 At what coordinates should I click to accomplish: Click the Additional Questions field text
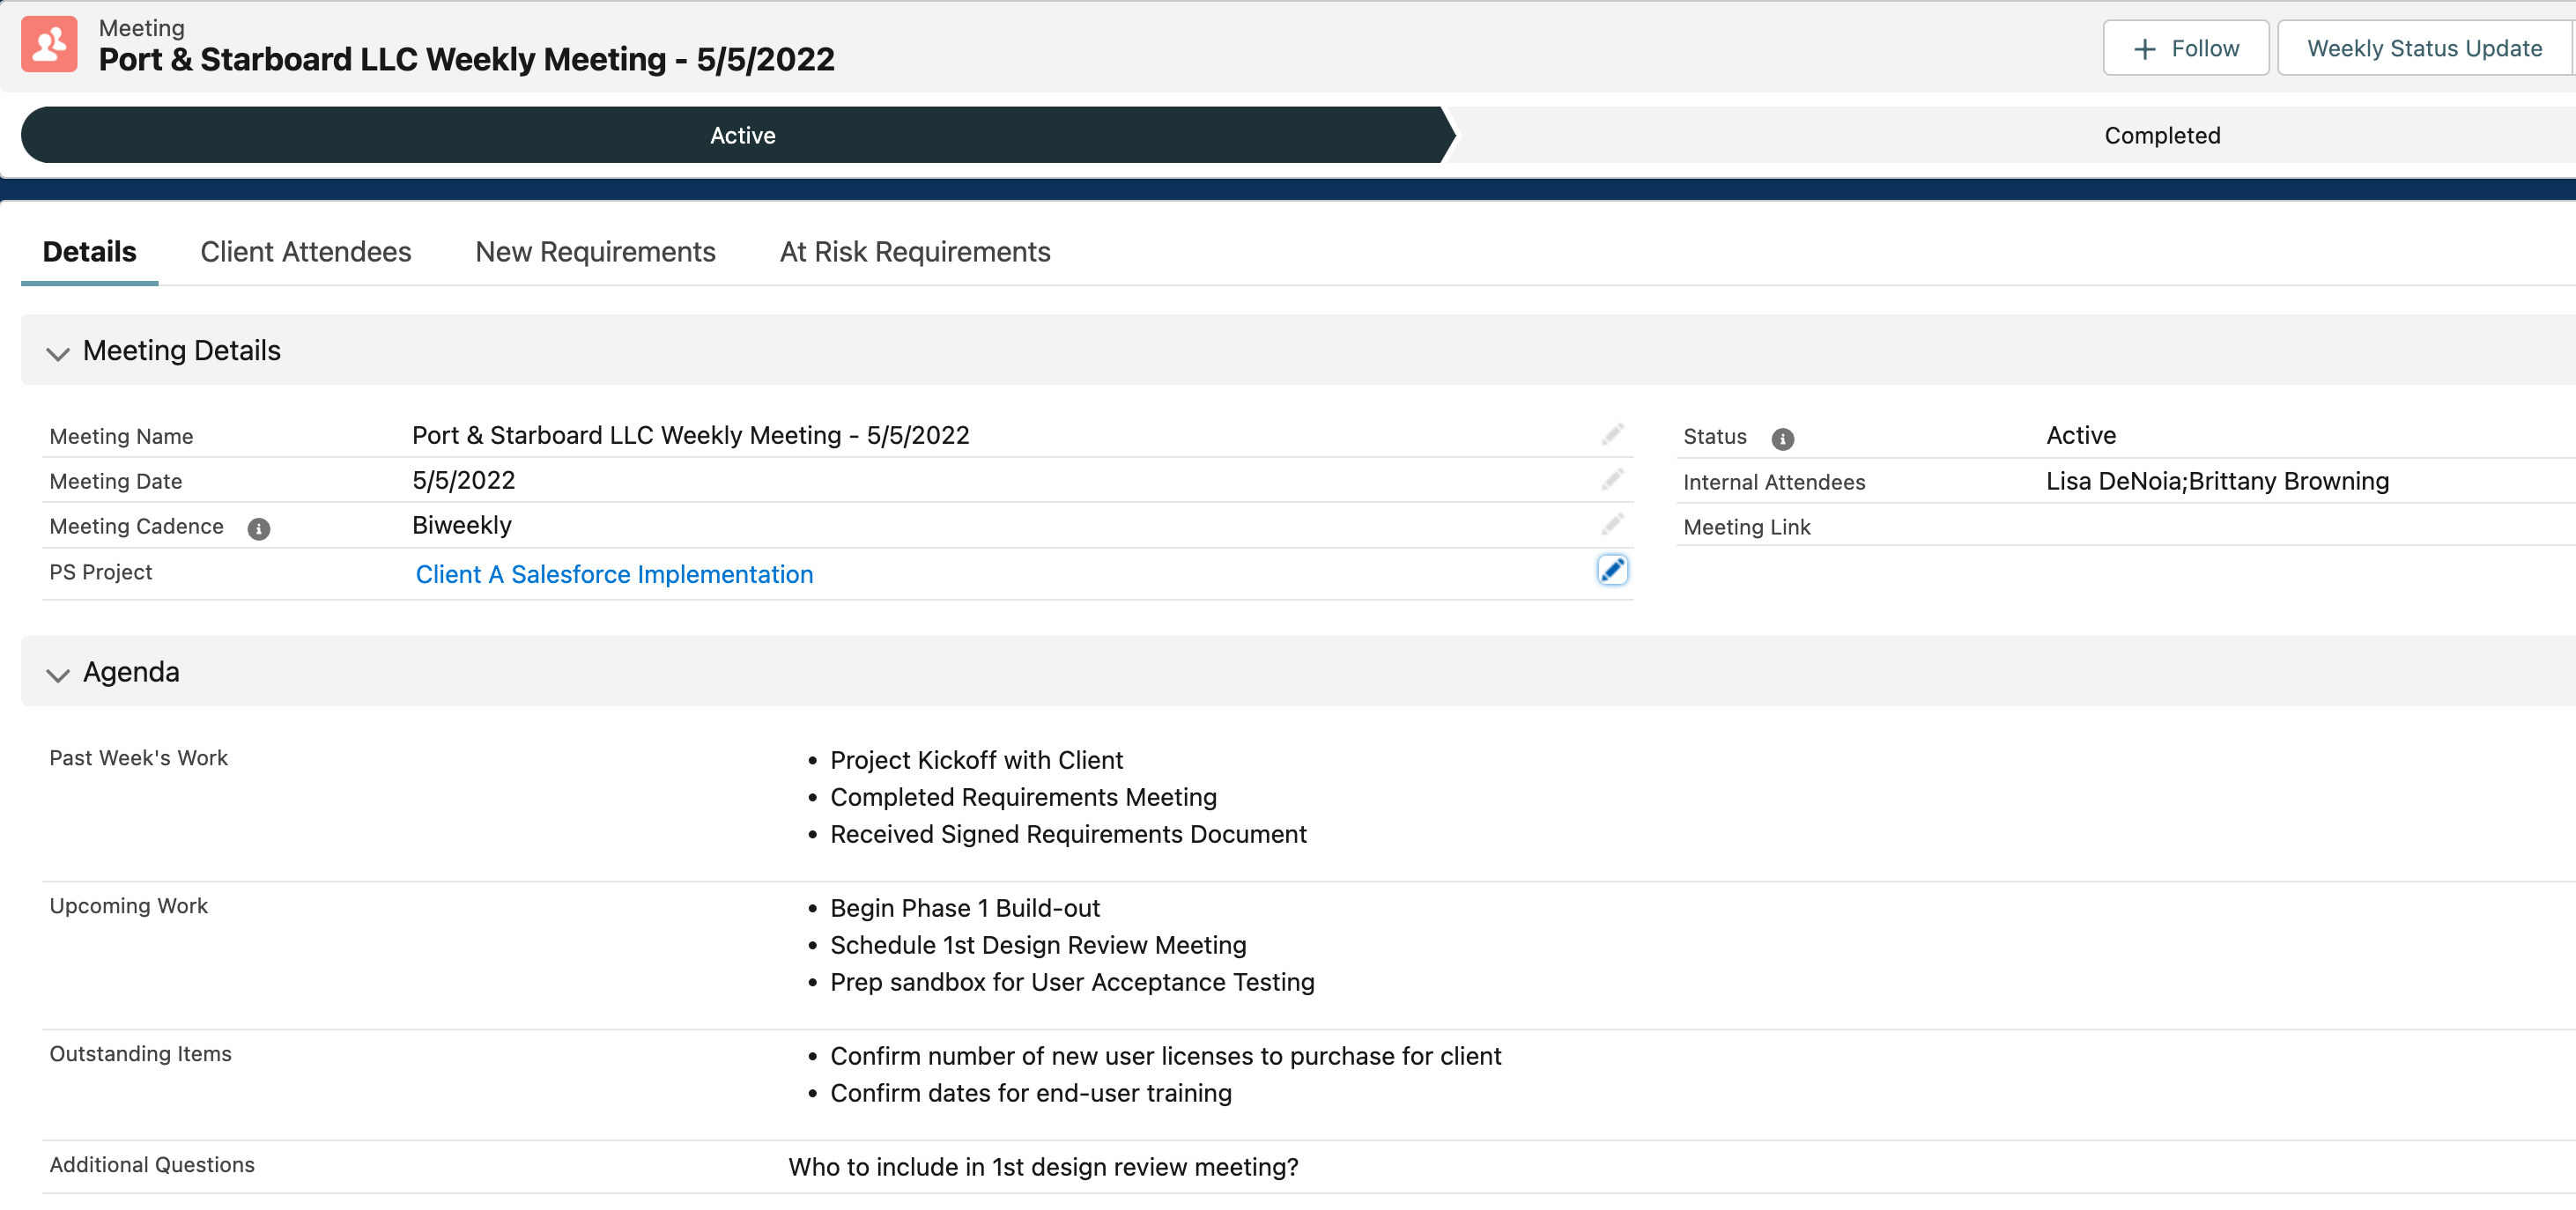1042,1166
